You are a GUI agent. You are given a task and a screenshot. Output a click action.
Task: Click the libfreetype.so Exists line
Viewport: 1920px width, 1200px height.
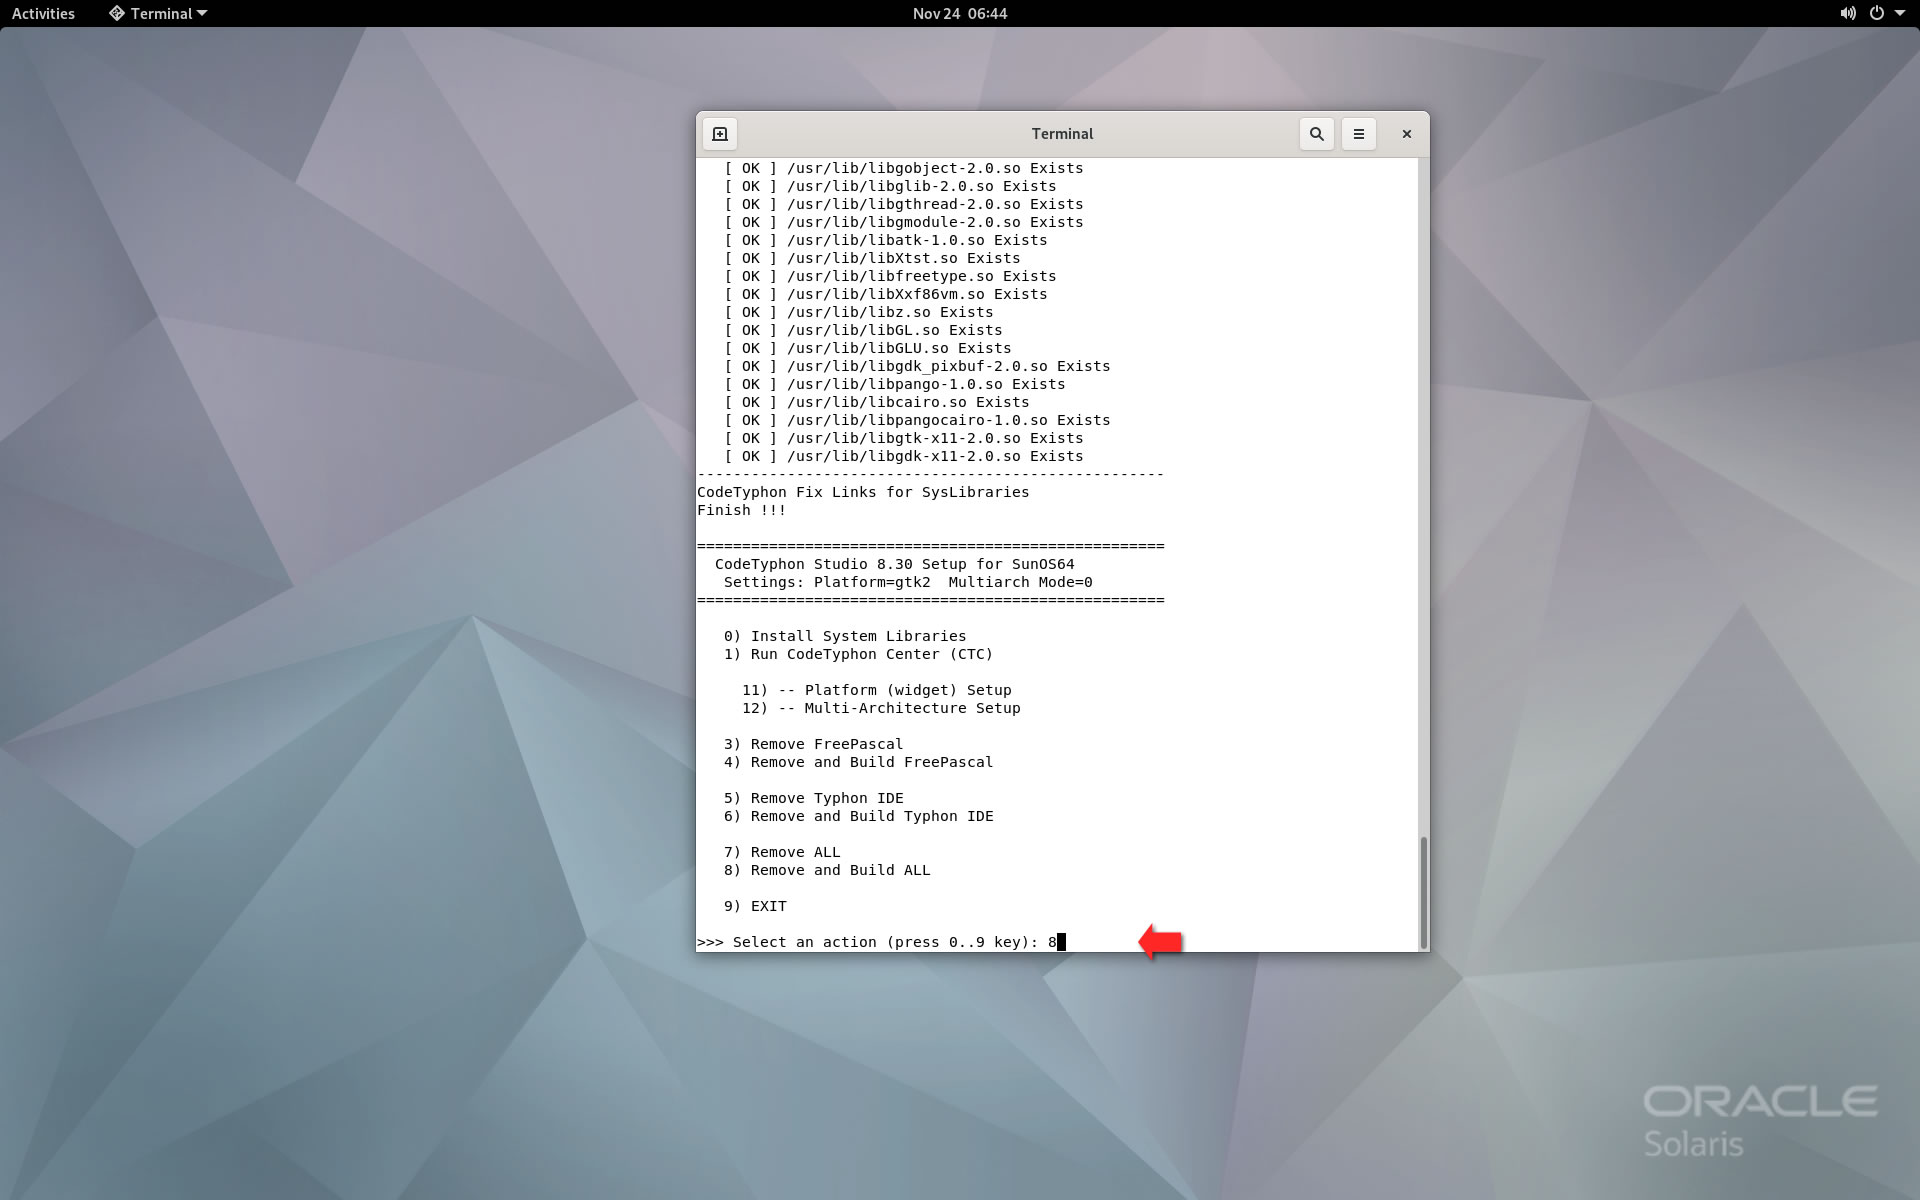[890, 276]
